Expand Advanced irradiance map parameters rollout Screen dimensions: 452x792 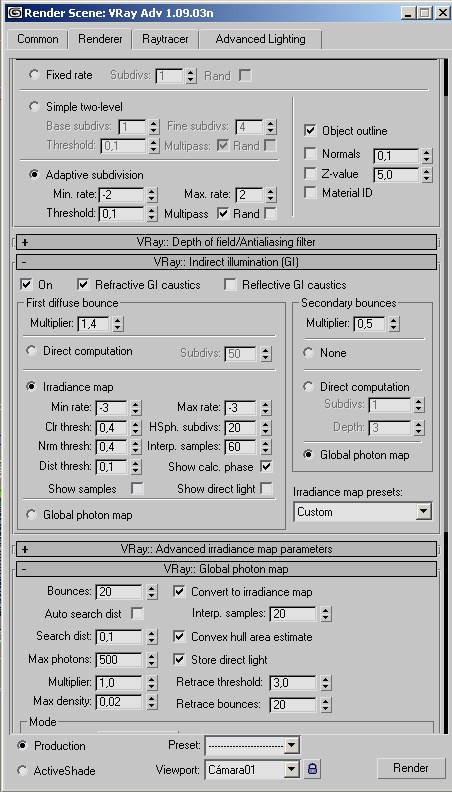[226, 549]
